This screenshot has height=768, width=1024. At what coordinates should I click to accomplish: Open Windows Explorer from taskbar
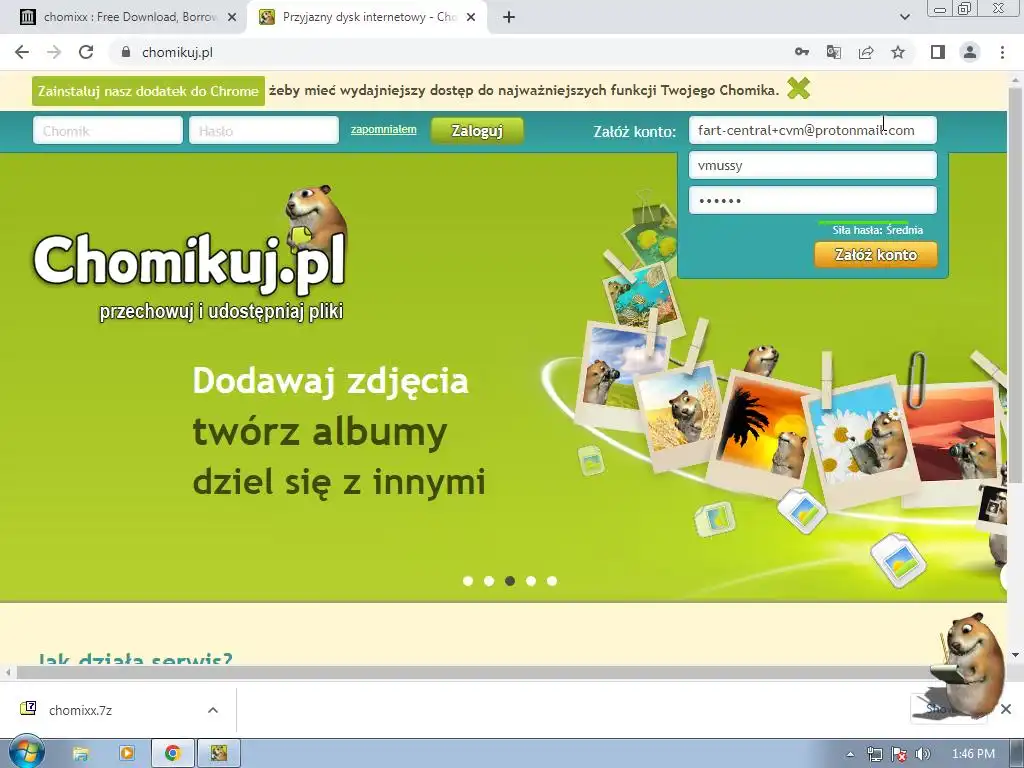coord(80,754)
